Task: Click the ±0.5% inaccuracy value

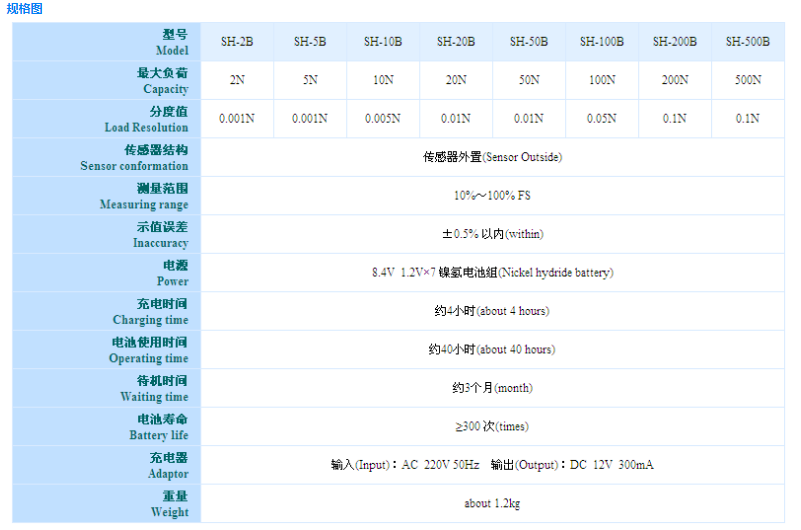Action: point(492,234)
